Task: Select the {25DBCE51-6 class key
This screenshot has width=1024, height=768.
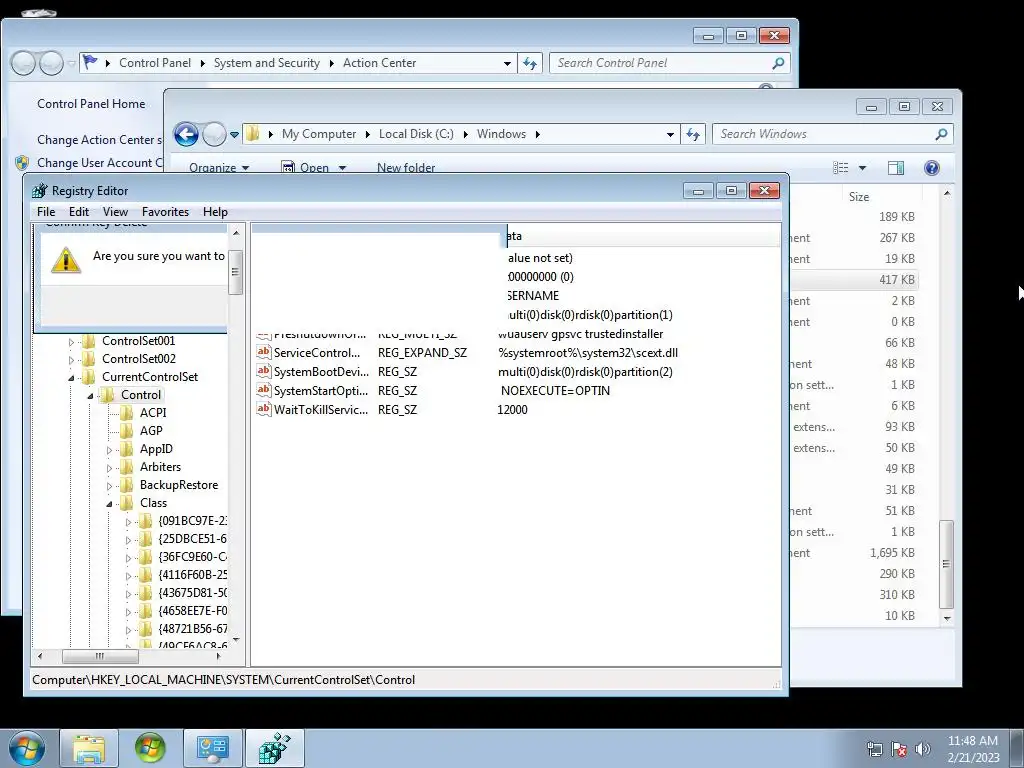Action: point(192,539)
